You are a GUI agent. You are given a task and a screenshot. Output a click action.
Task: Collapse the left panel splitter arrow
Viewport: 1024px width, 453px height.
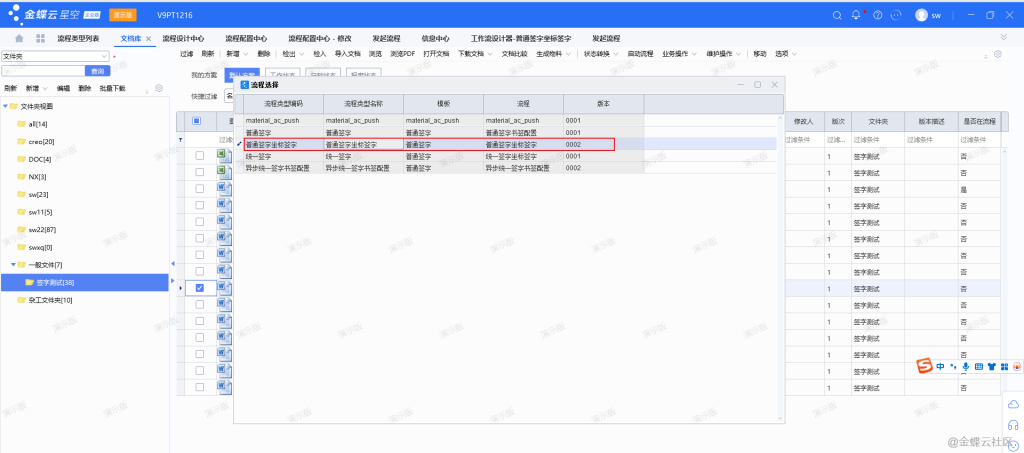click(x=172, y=263)
